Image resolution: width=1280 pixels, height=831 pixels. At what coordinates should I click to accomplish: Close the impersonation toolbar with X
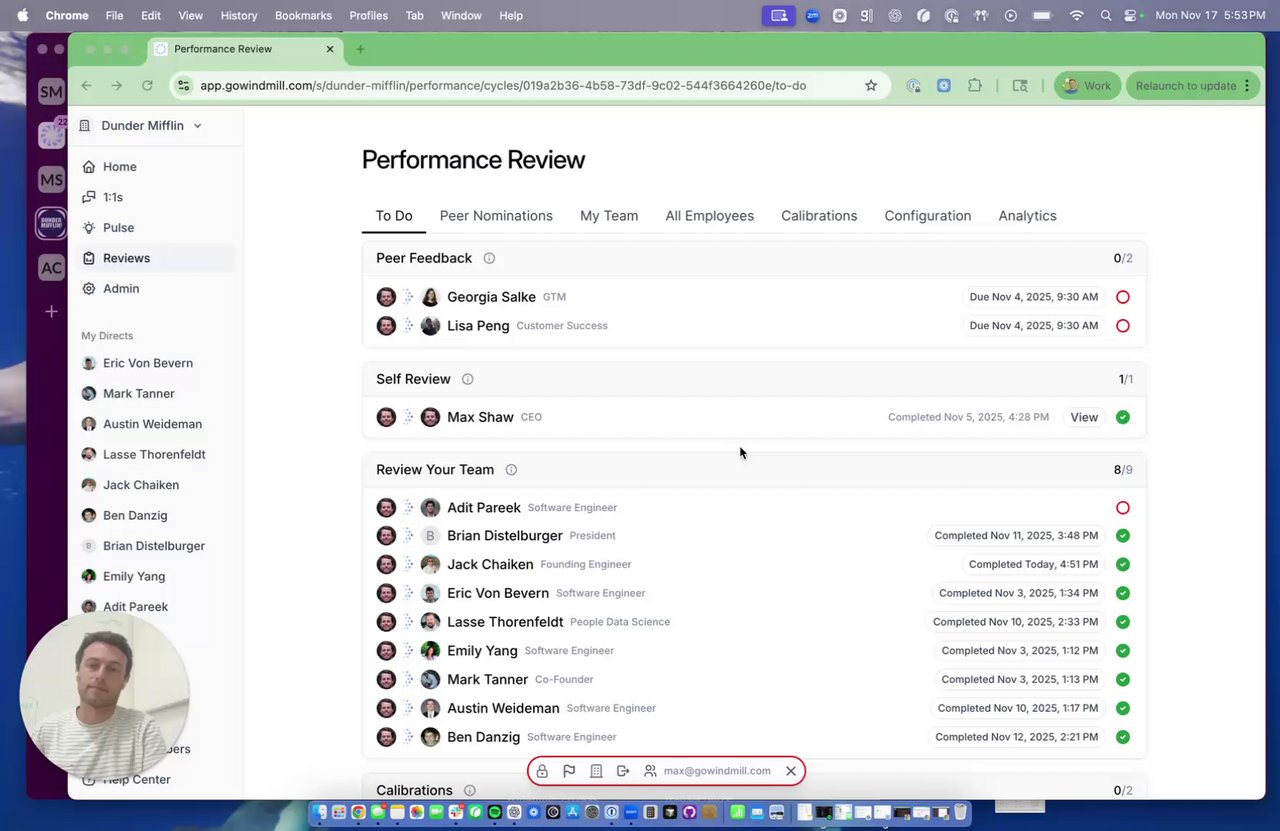[x=791, y=771]
